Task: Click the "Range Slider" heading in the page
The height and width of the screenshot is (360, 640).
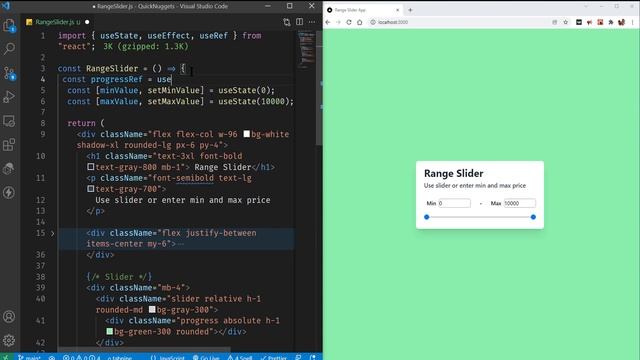Action: pyautogui.click(x=453, y=173)
